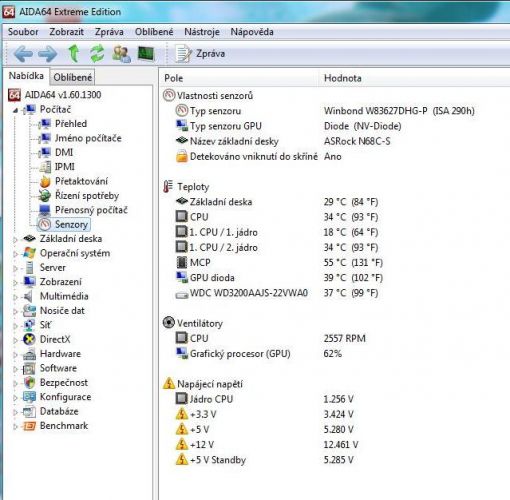The image size is (510, 500).
Task: Go up one level with green arrow
Action: point(74,53)
